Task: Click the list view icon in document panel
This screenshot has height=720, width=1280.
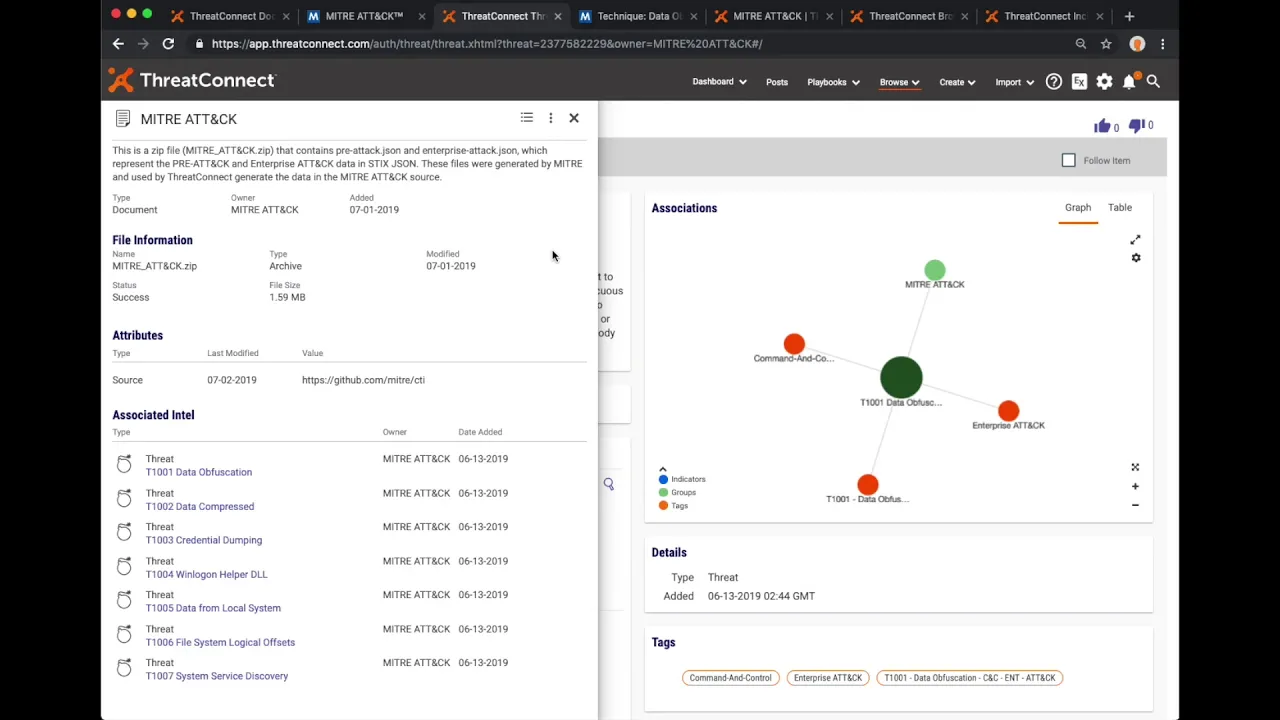Action: tap(527, 118)
